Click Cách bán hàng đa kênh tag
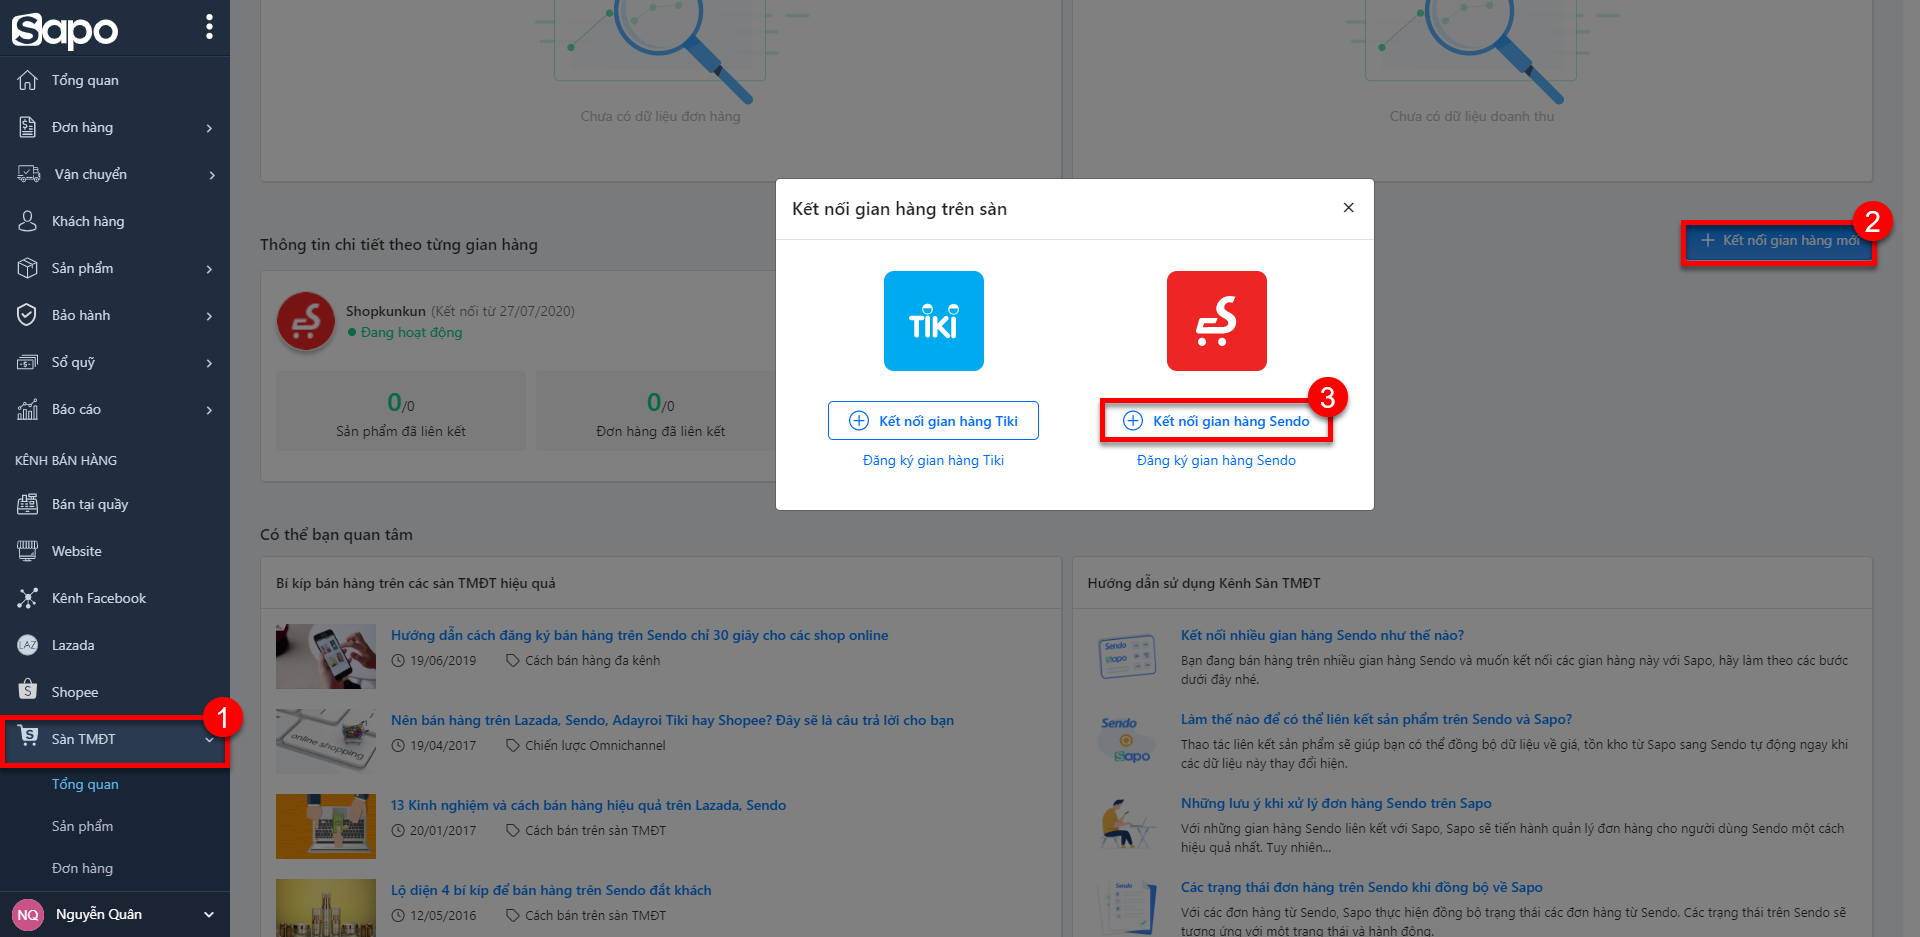Screen dimensions: 1920x937 point(592,660)
